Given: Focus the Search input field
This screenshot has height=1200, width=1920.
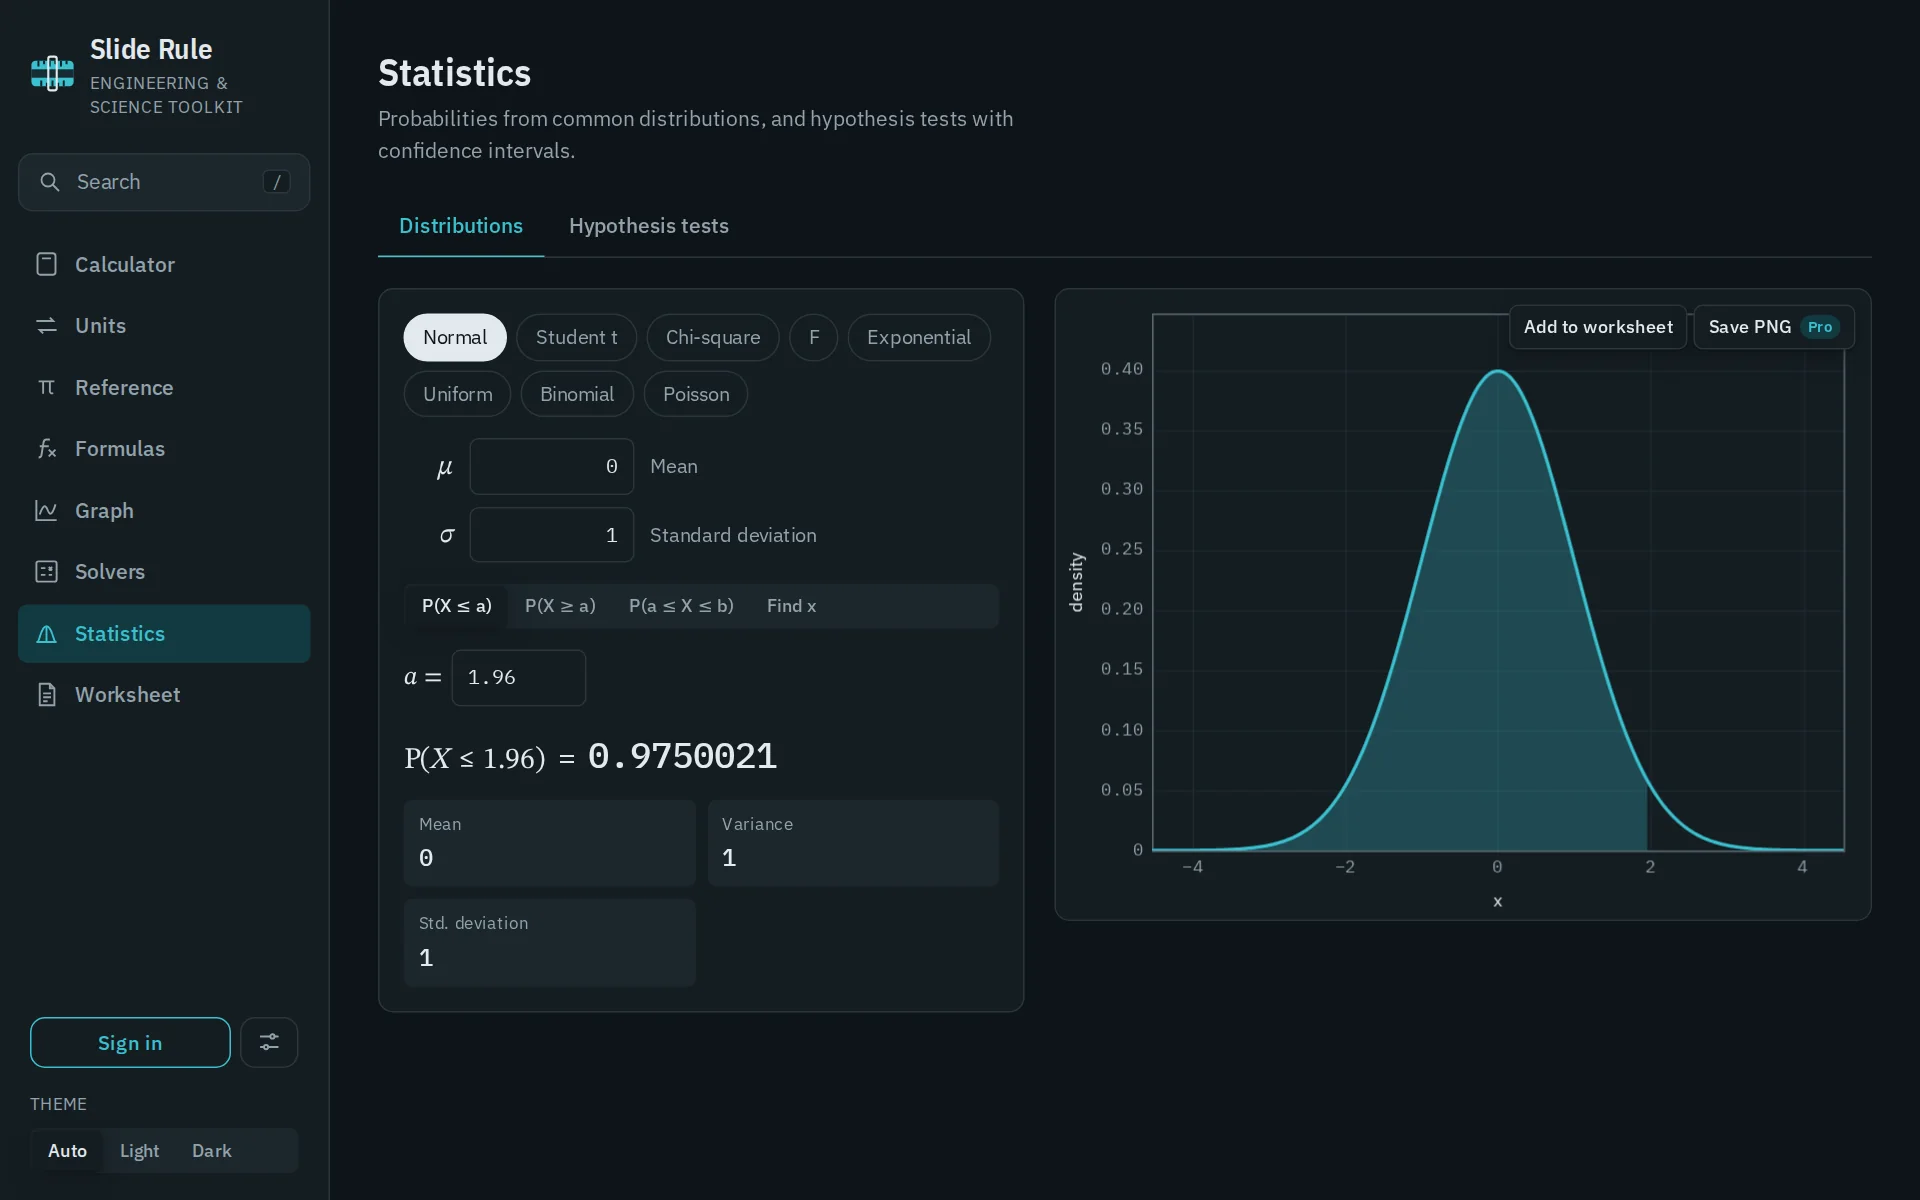Looking at the screenshot, I should [x=164, y=182].
